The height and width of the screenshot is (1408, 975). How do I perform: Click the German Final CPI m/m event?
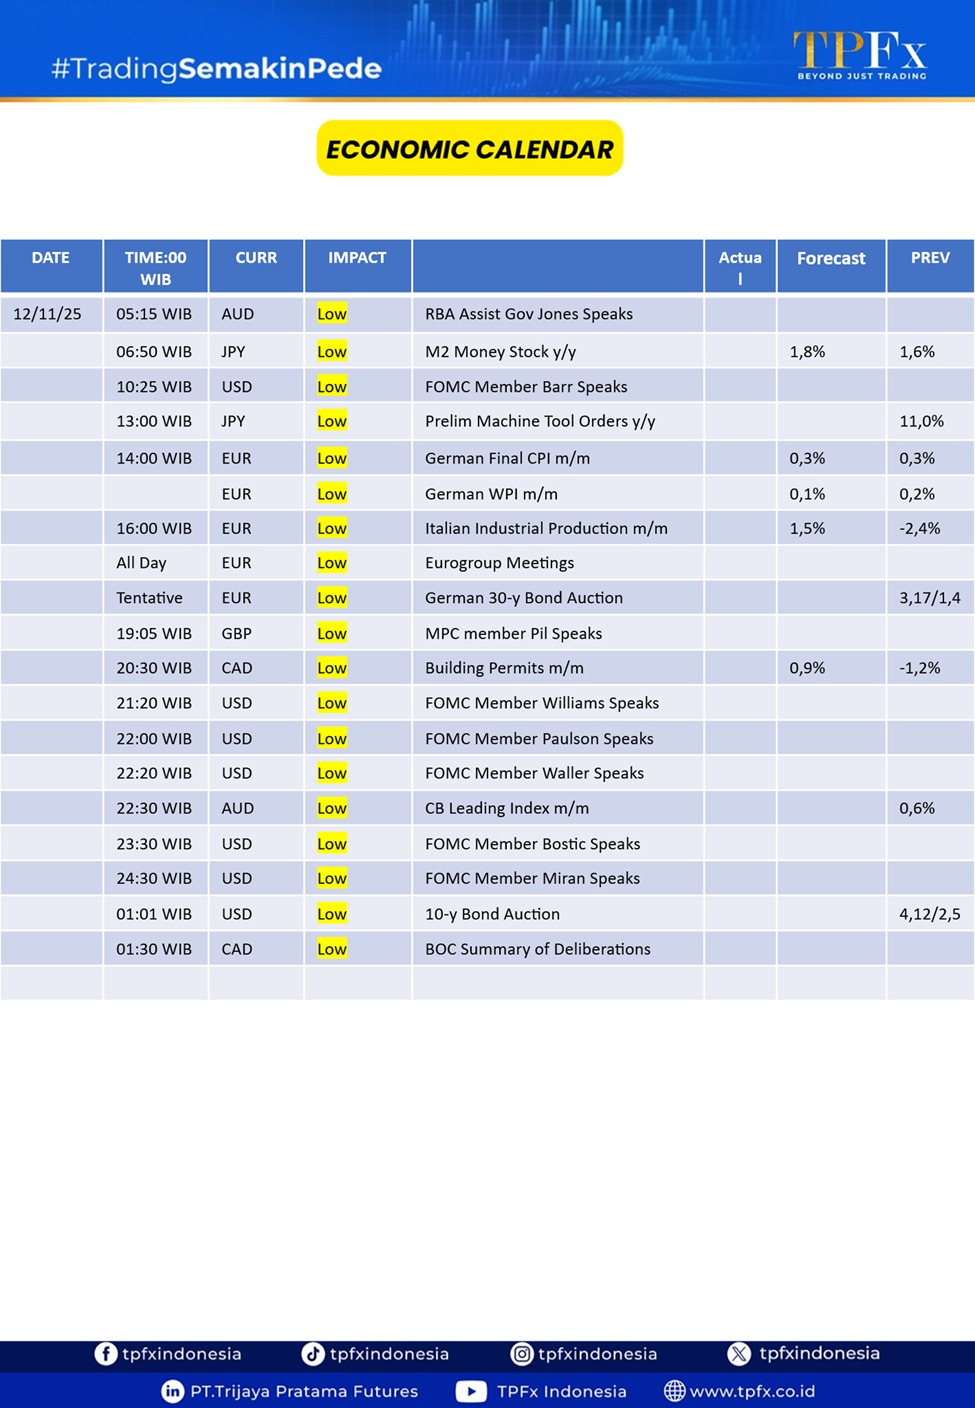click(x=507, y=458)
